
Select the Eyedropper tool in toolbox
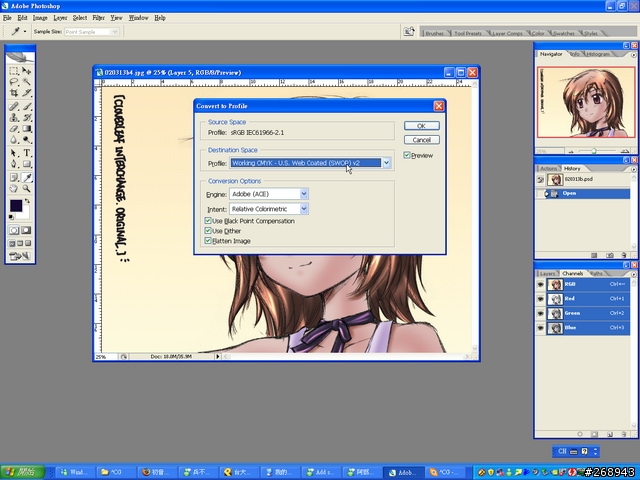click(27, 178)
